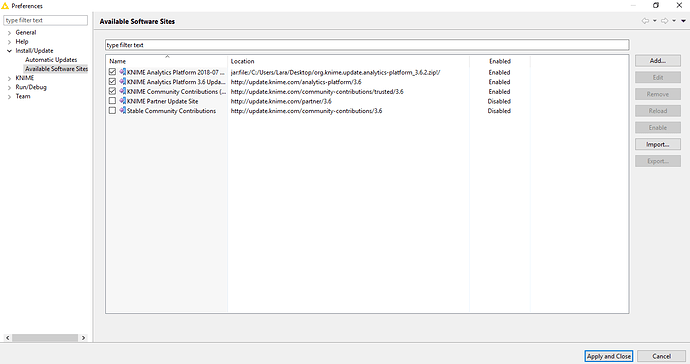Click the Enable button

click(x=658, y=128)
